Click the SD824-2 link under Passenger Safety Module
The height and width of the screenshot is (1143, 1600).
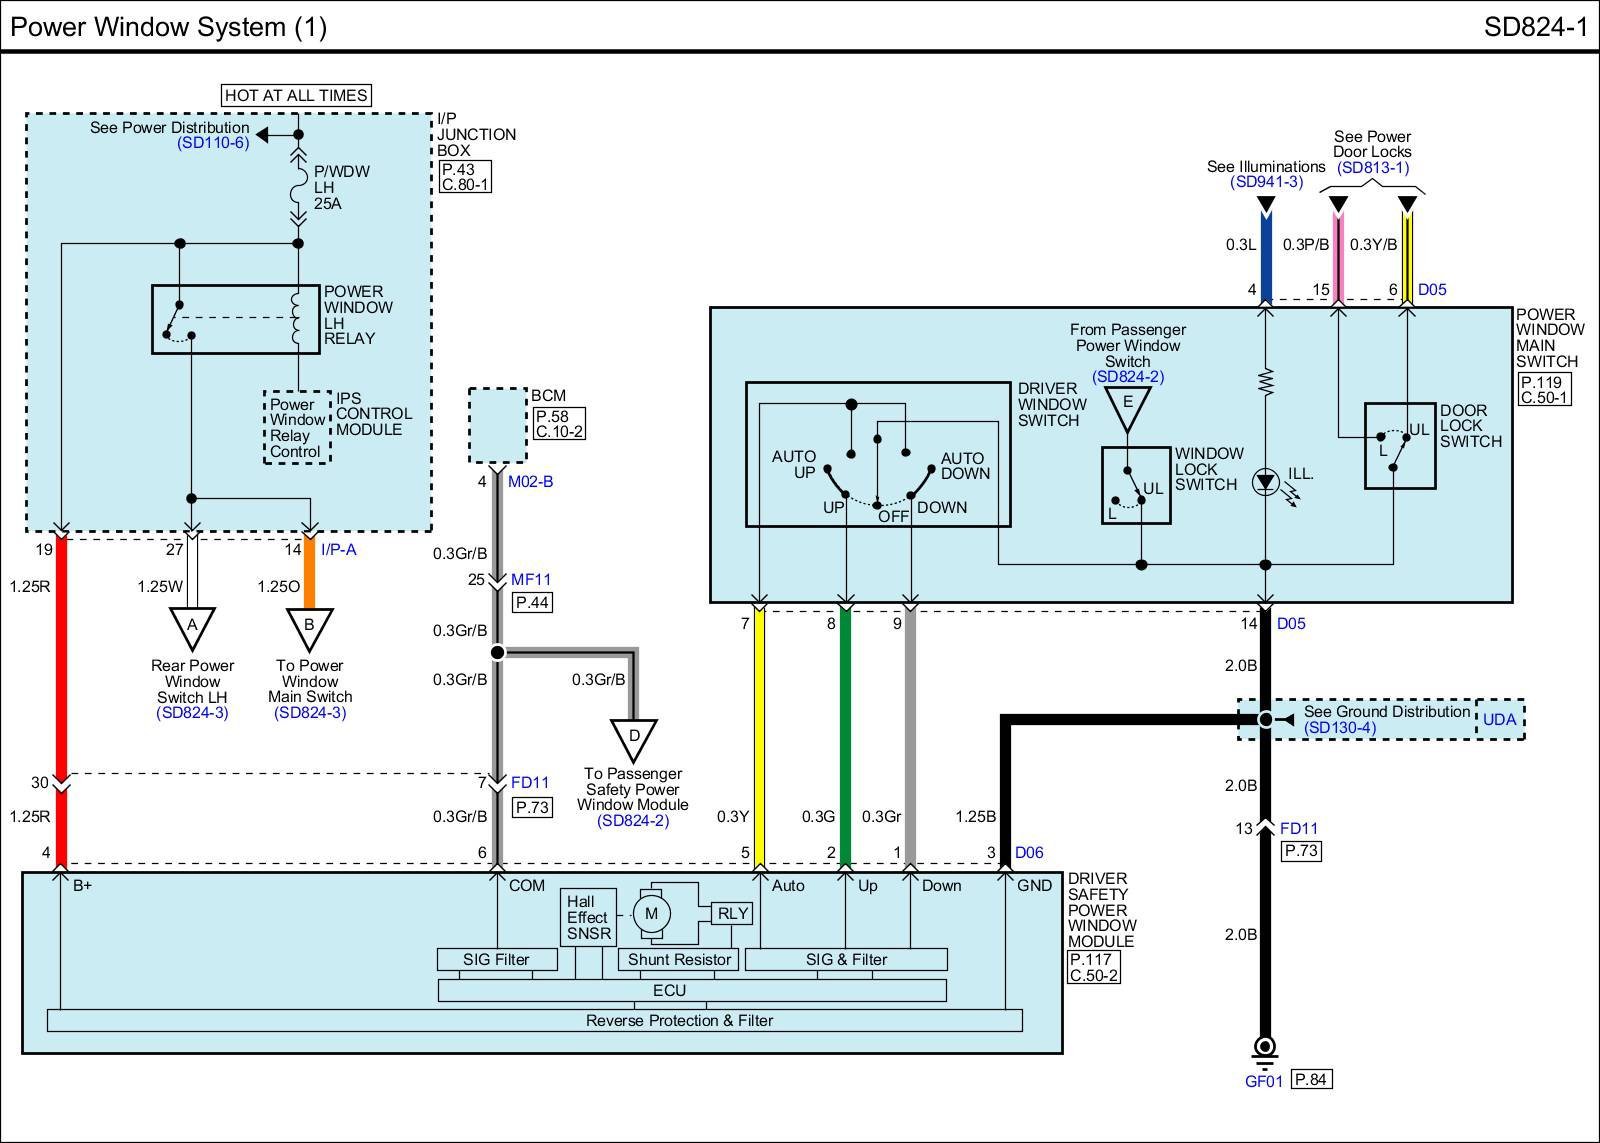[633, 821]
